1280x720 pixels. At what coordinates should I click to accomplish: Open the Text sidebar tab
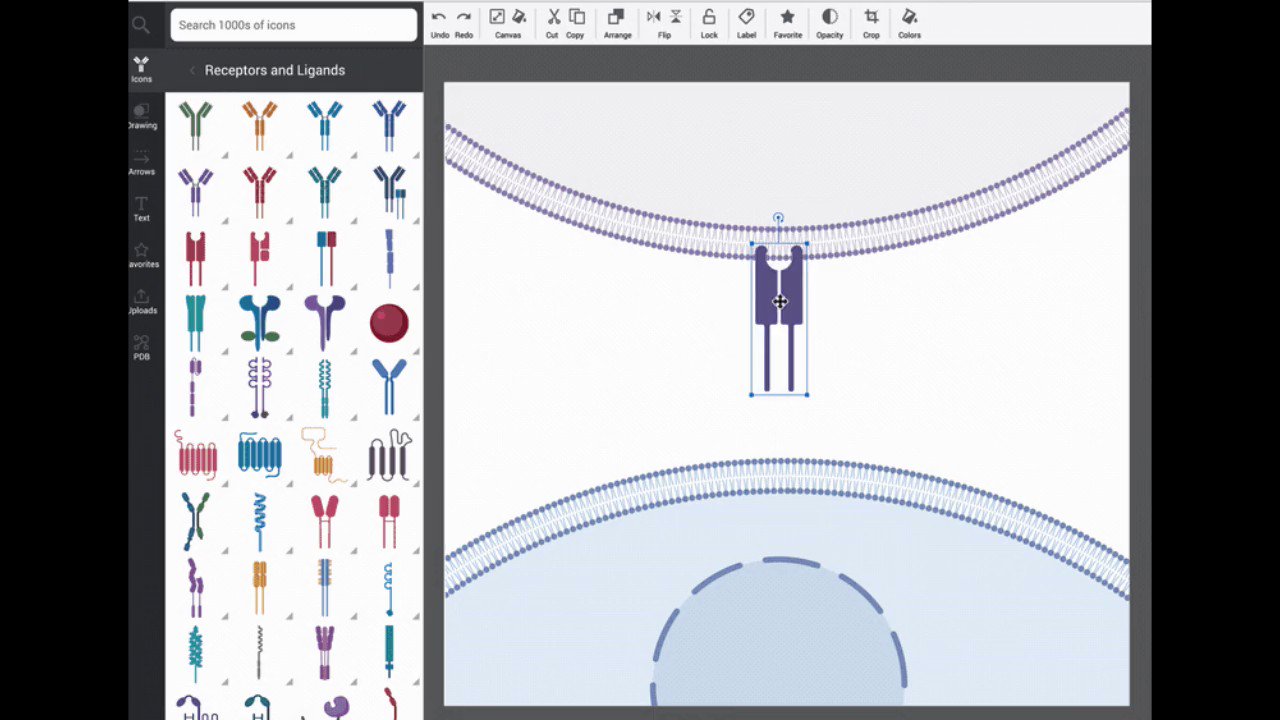pos(141,208)
